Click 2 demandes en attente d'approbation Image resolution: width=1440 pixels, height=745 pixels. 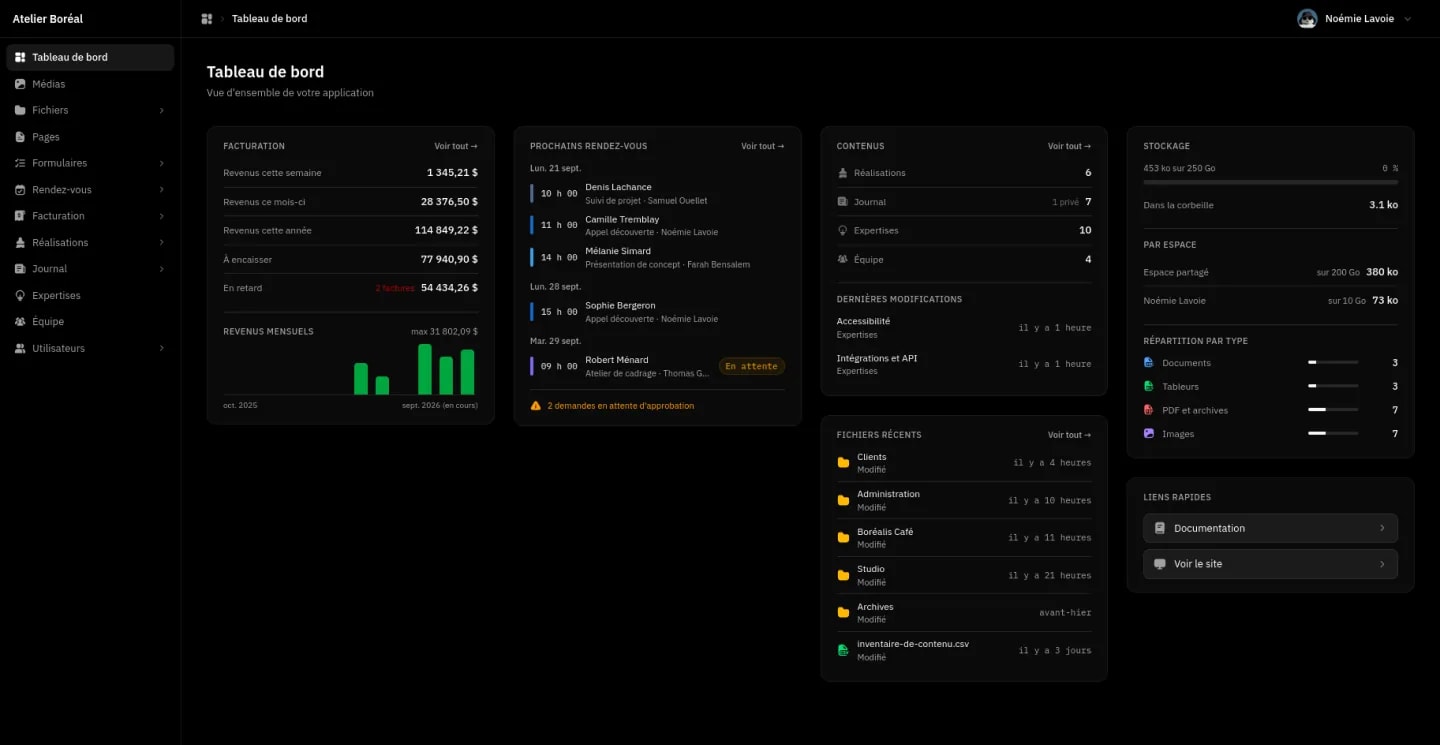[x=621, y=406]
